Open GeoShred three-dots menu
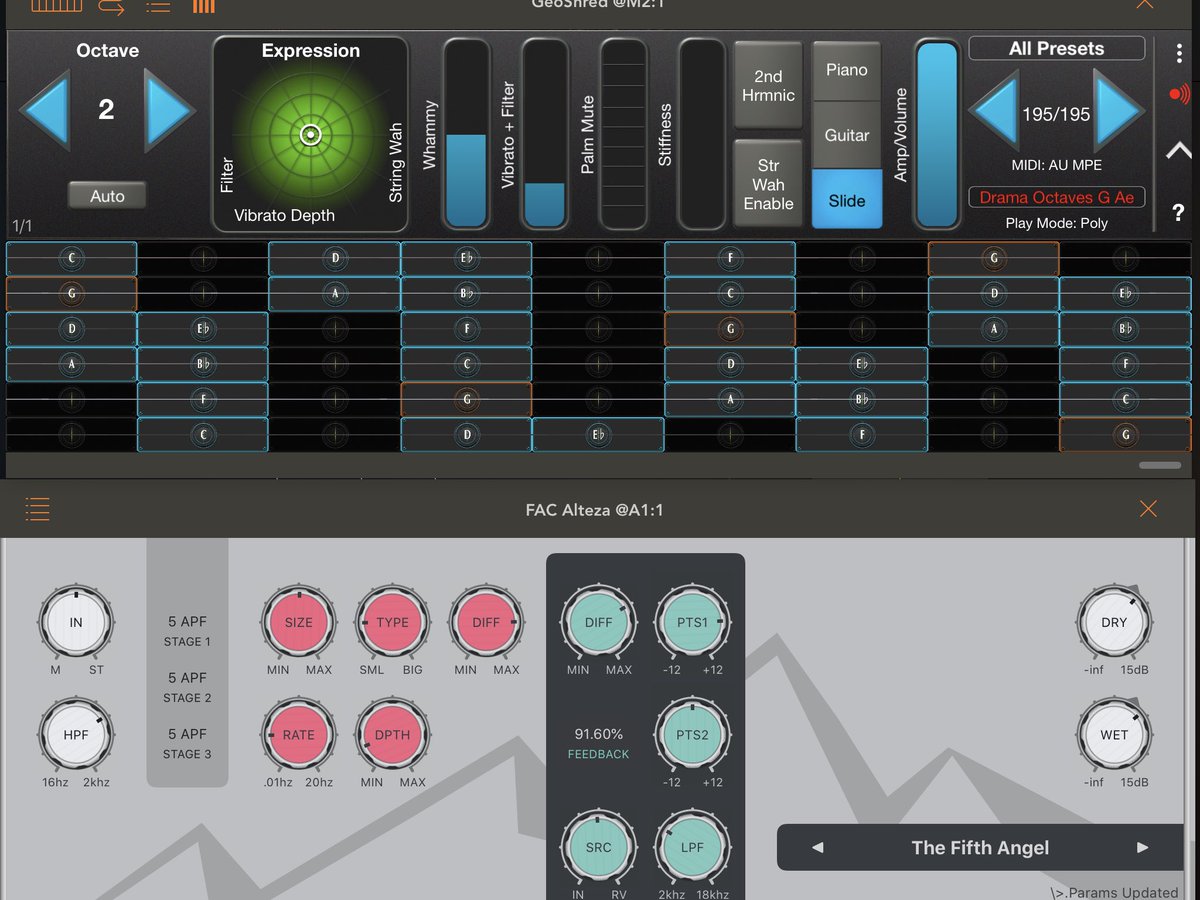 1178,54
